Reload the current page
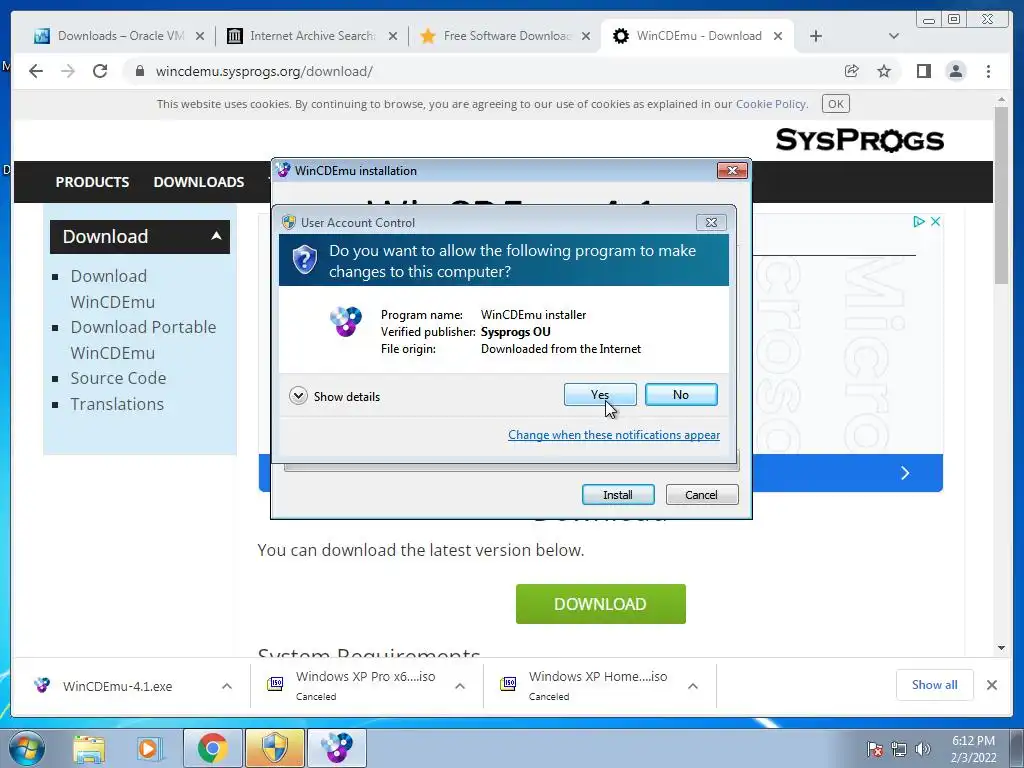The width and height of the screenshot is (1024, 768). [100, 71]
